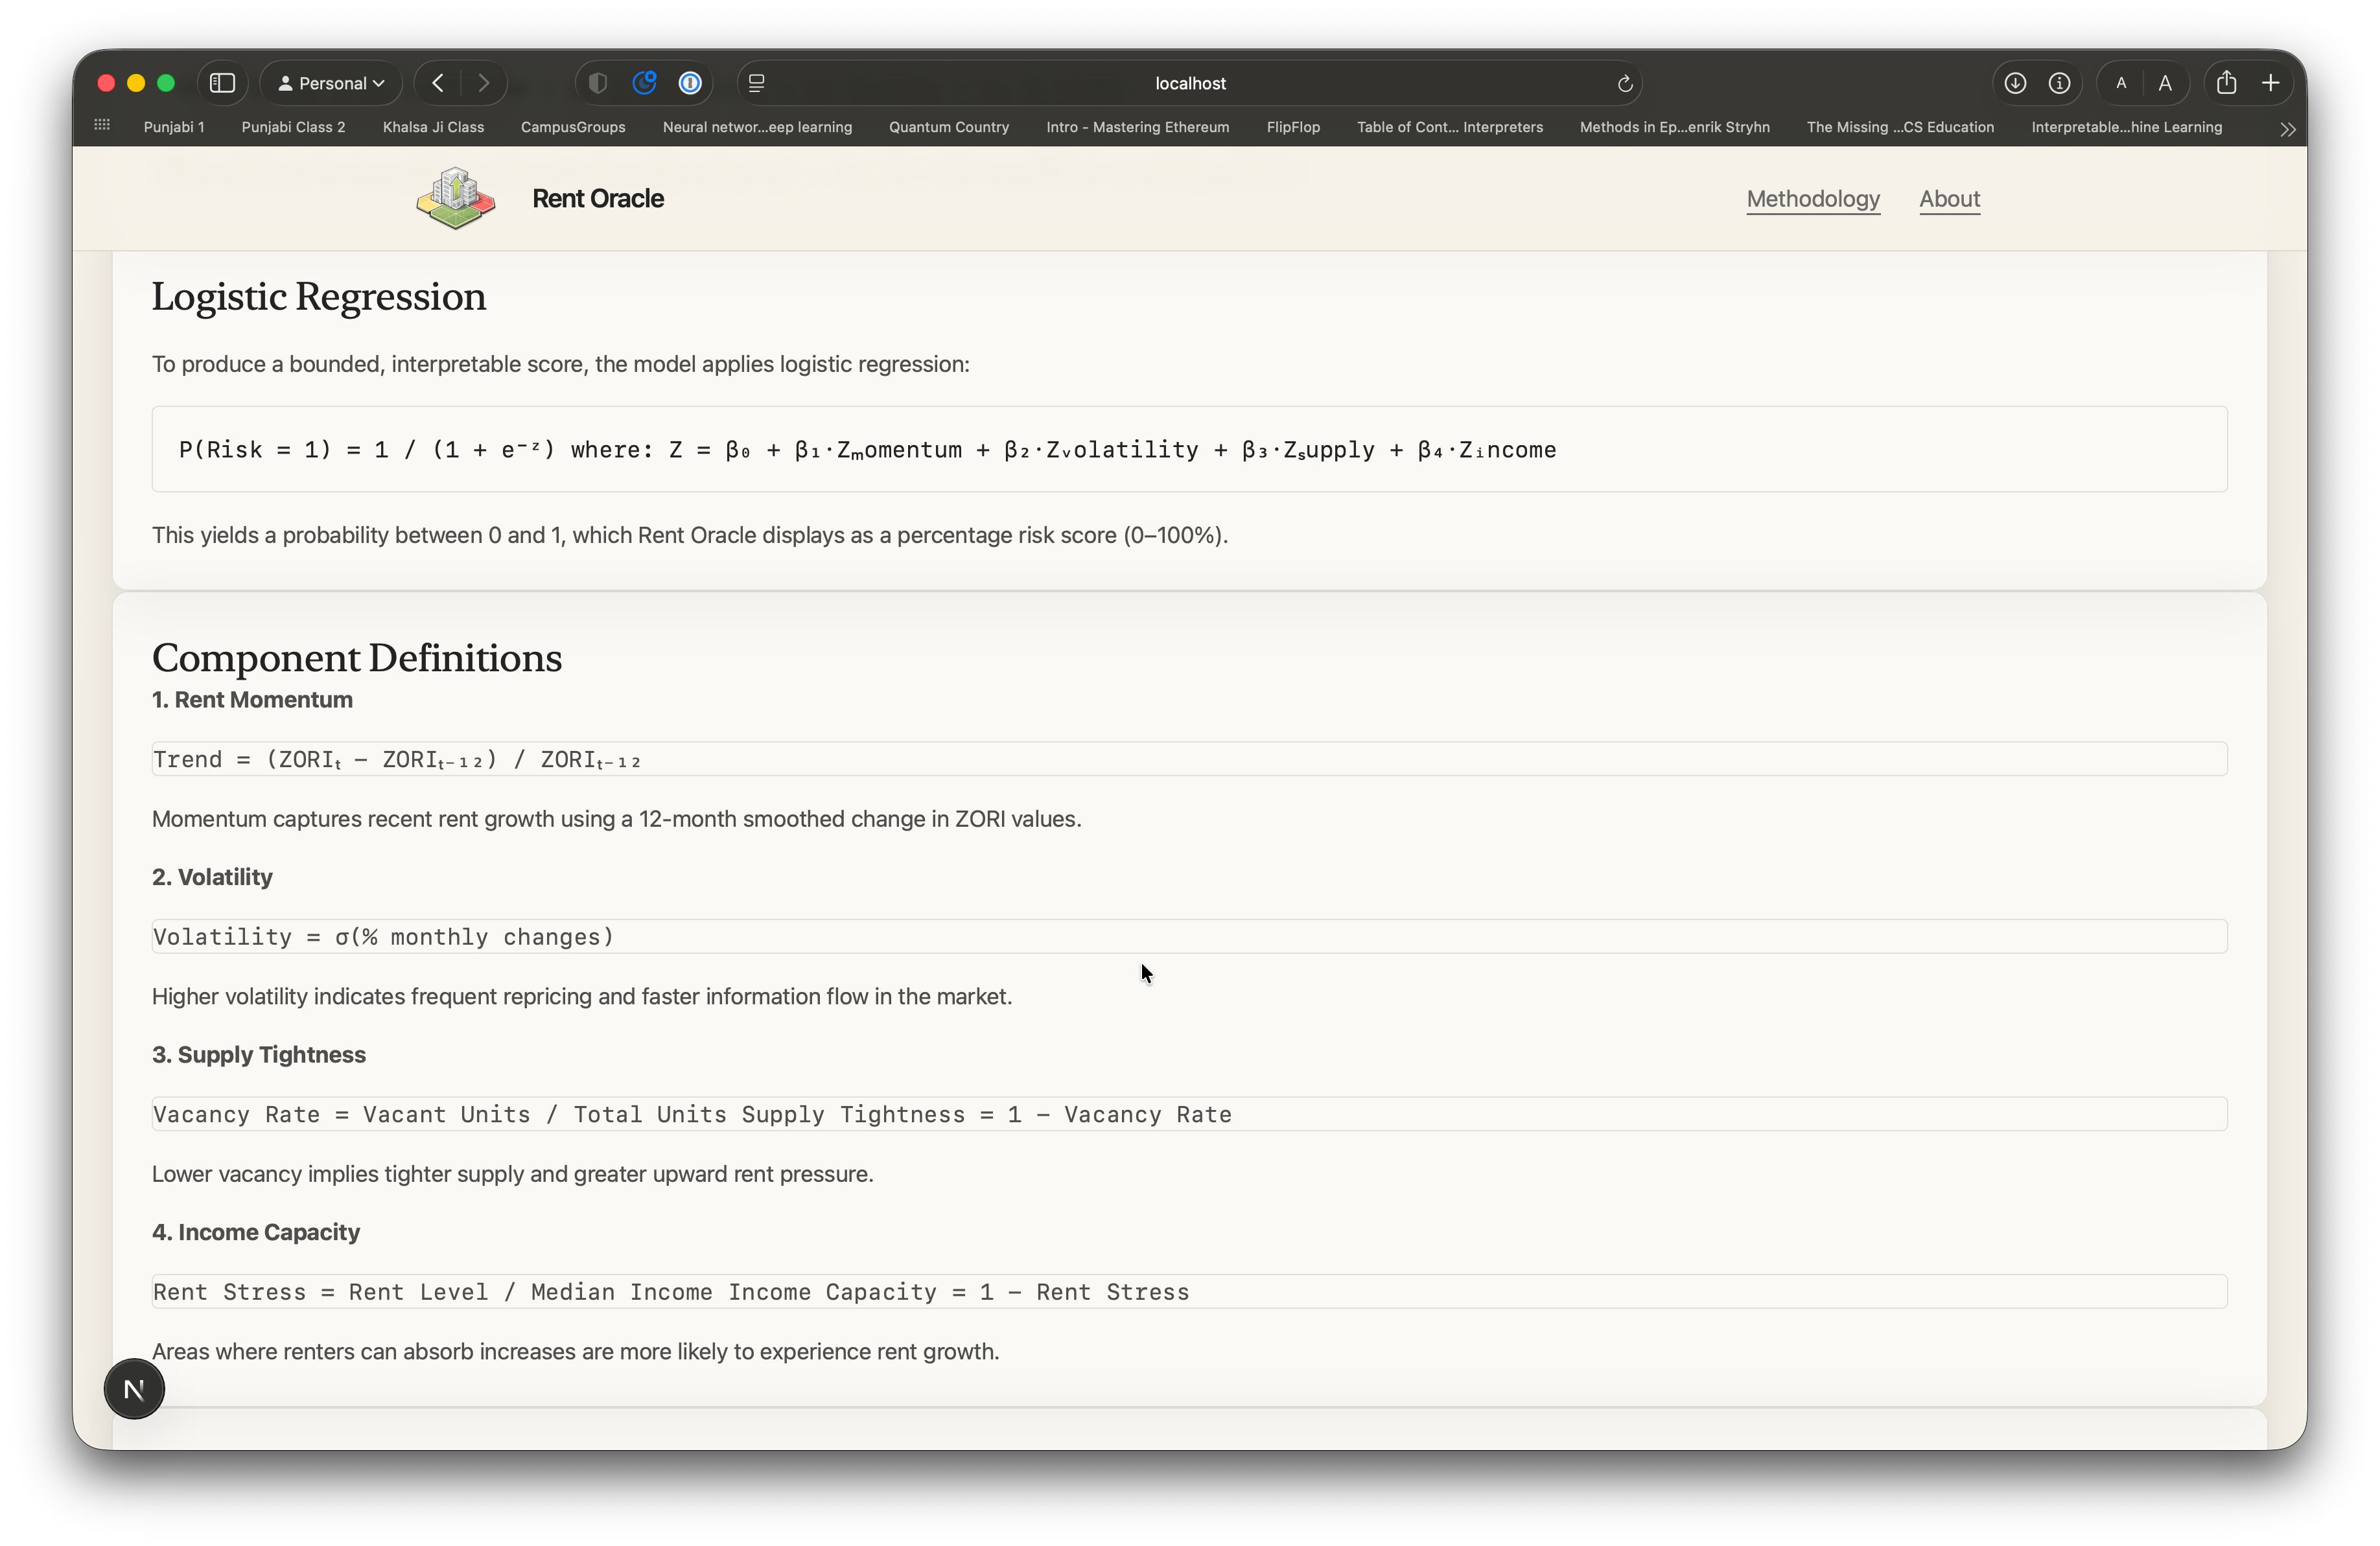Open the downloads icon in toolbar
2380x1546 pixels.
pos(2015,83)
